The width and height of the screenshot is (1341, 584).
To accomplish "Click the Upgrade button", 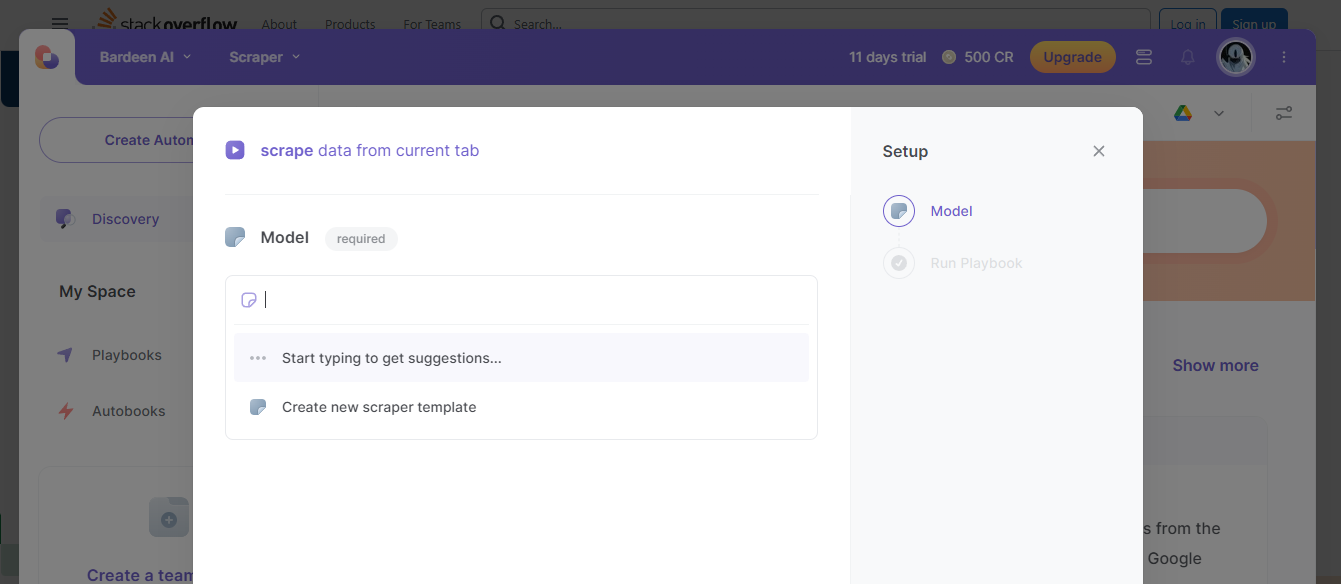I will tap(1072, 57).
